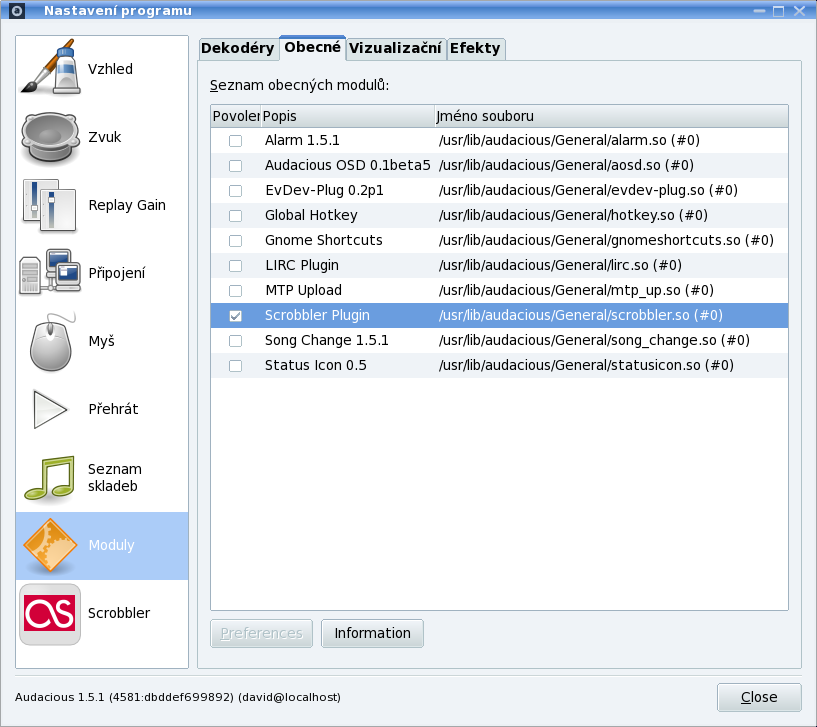Select the Moduly orange puzzle icon

(50, 545)
